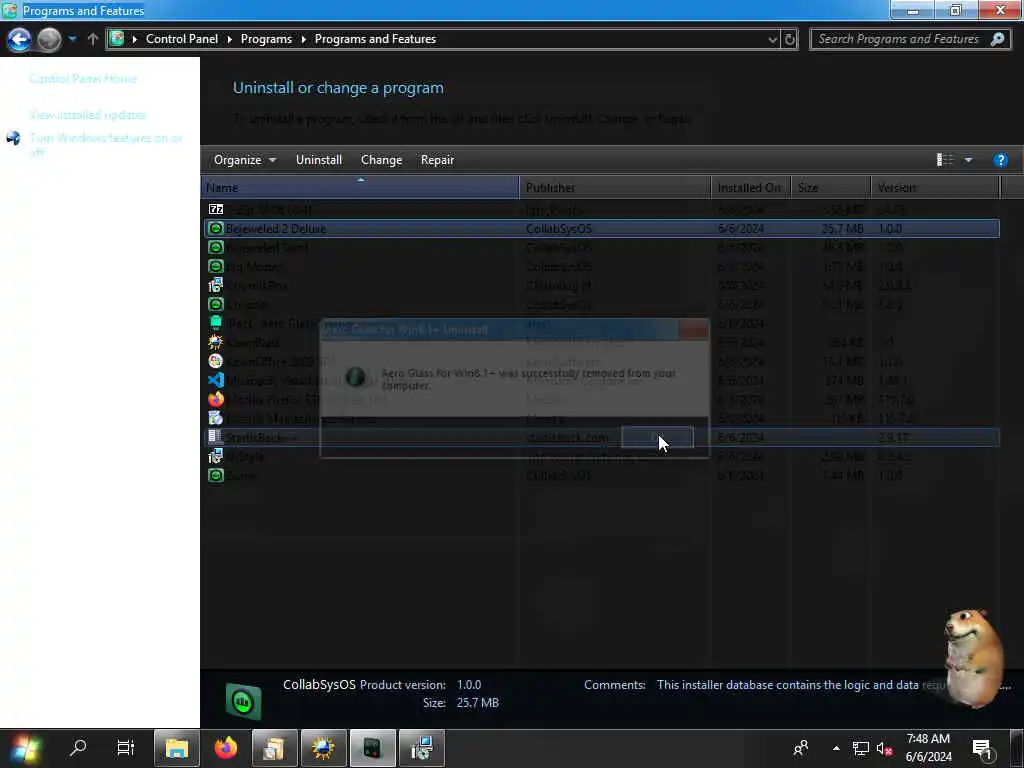
Task: Click the Forward navigation arrow
Action: (x=49, y=39)
